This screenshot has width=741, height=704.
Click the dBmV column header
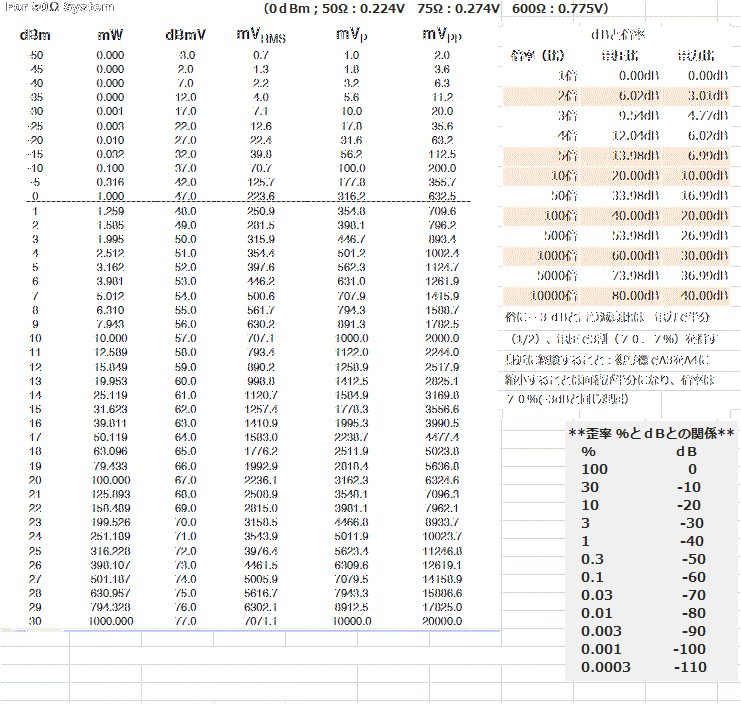pos(185,35)
